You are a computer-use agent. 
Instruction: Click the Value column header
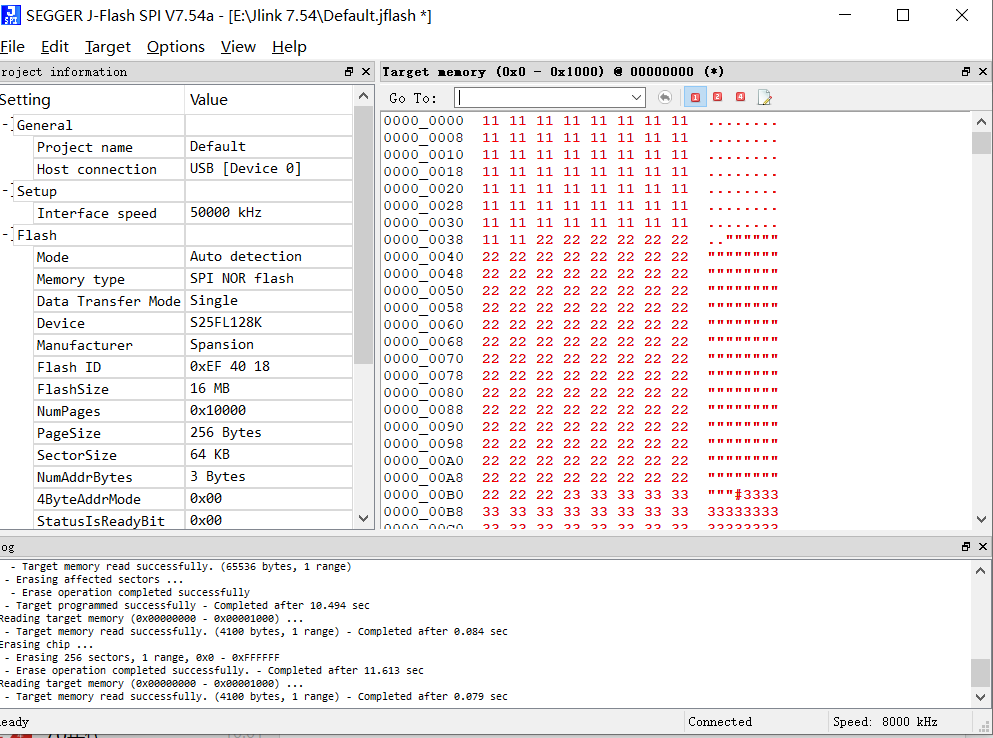coord(268,100)
